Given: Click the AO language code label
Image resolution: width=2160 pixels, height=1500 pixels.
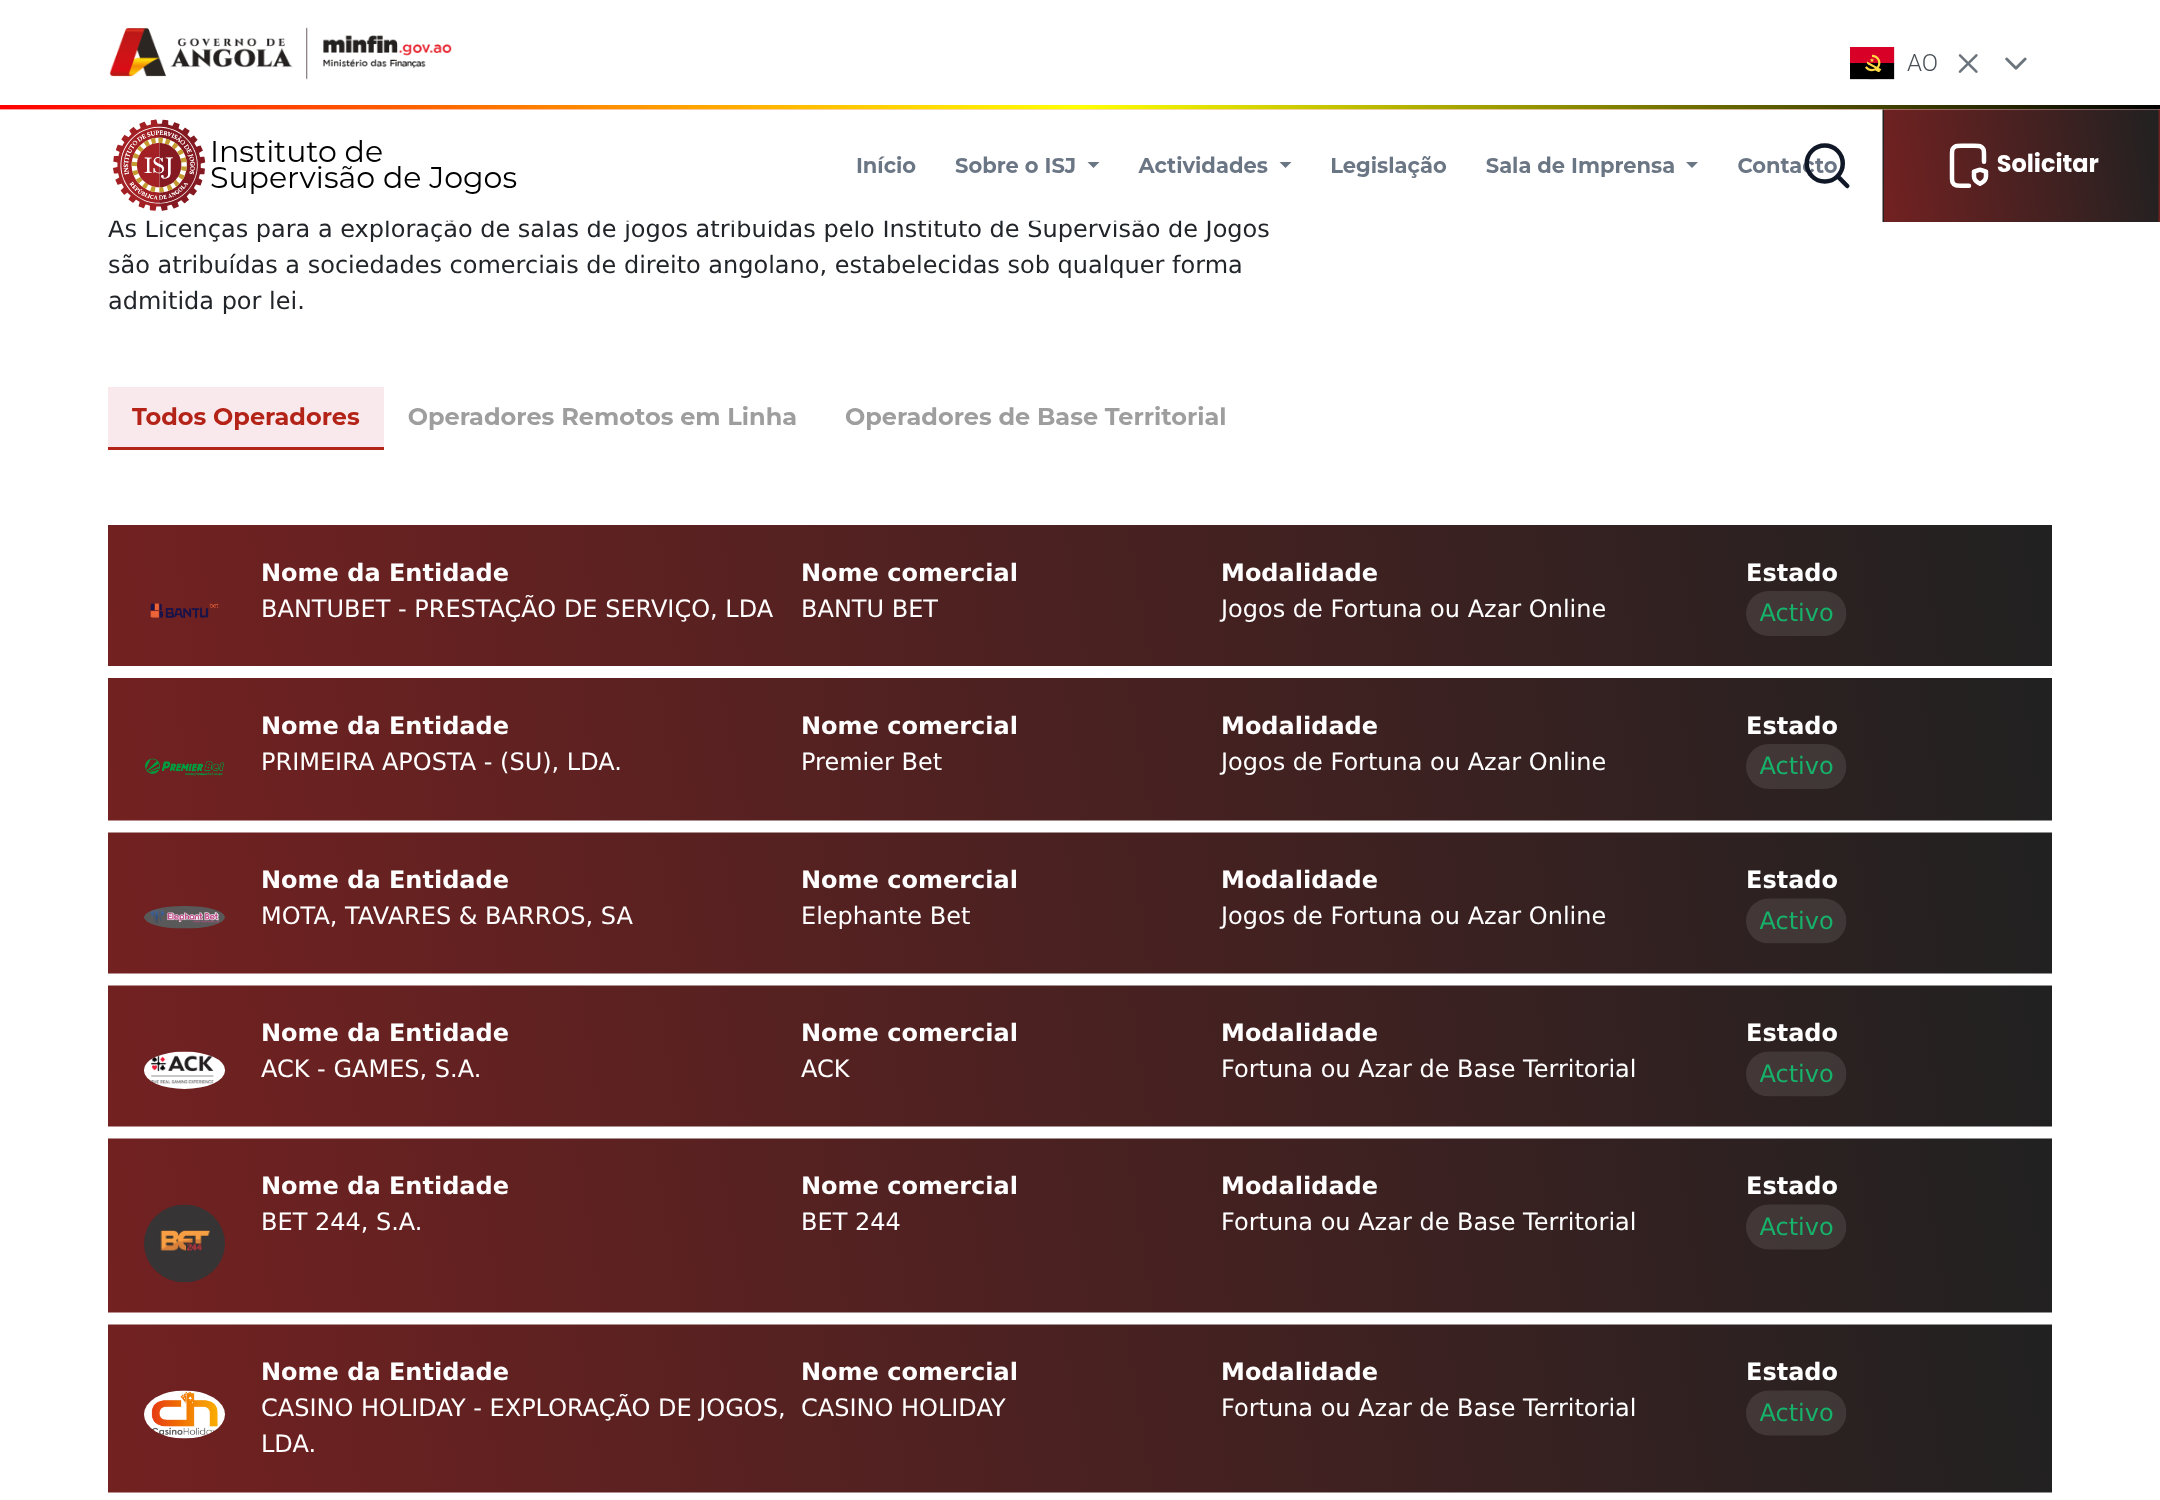Looking at the screenshot, I should pos(1922,63).
